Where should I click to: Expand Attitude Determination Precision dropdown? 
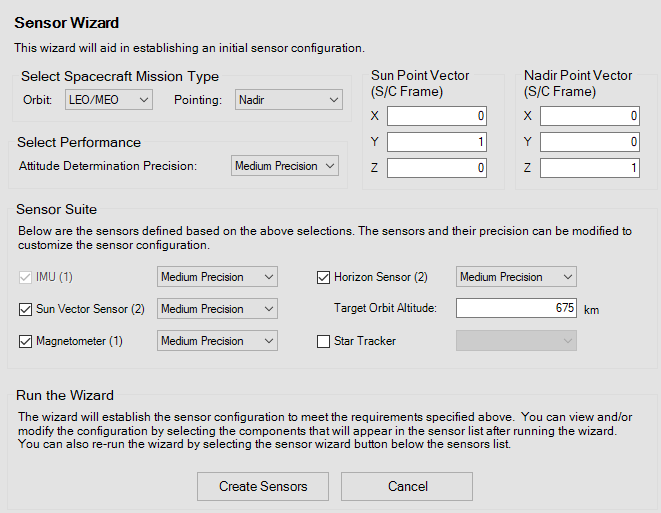click(284, 166)
